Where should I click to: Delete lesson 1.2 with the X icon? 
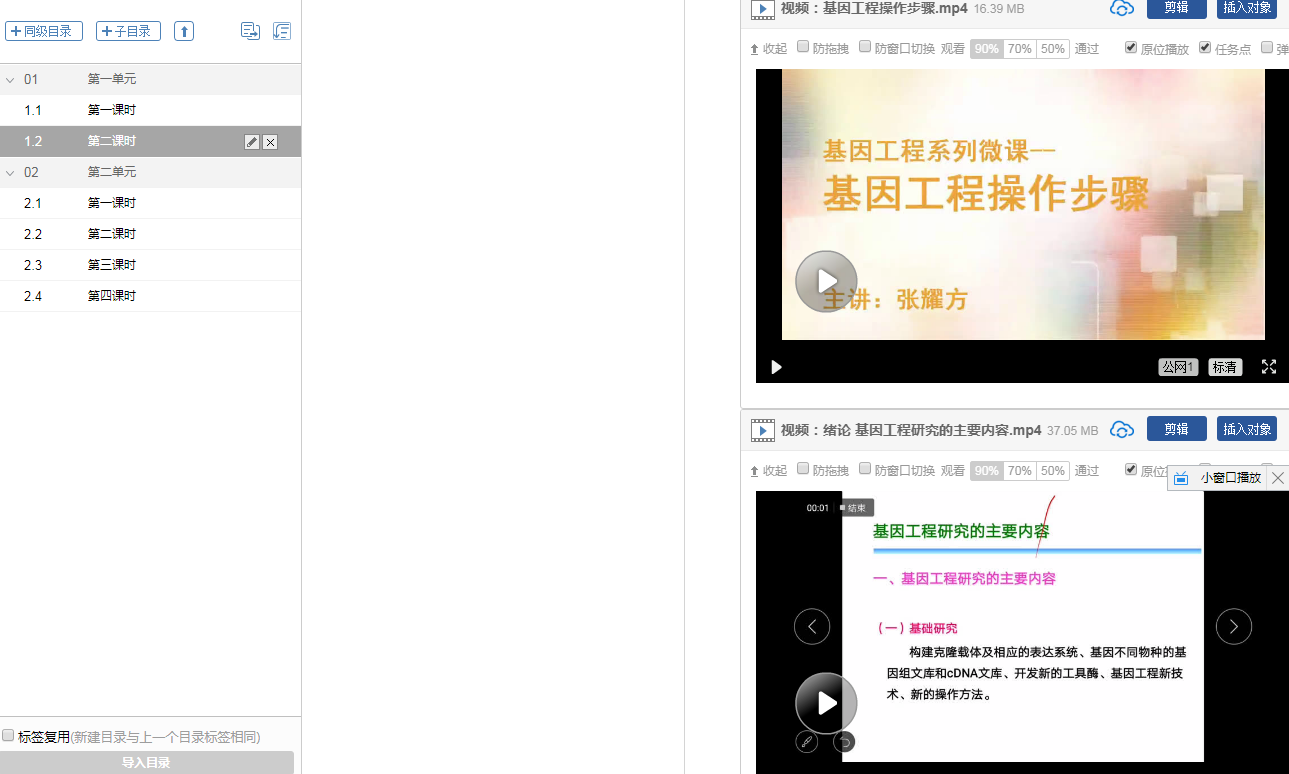click(270, 142)
